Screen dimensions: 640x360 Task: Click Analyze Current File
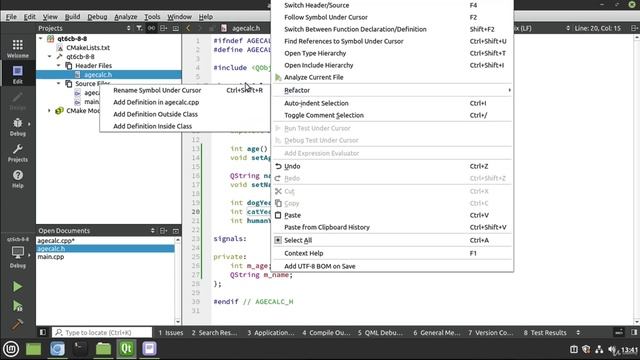(x=393, y=77)
